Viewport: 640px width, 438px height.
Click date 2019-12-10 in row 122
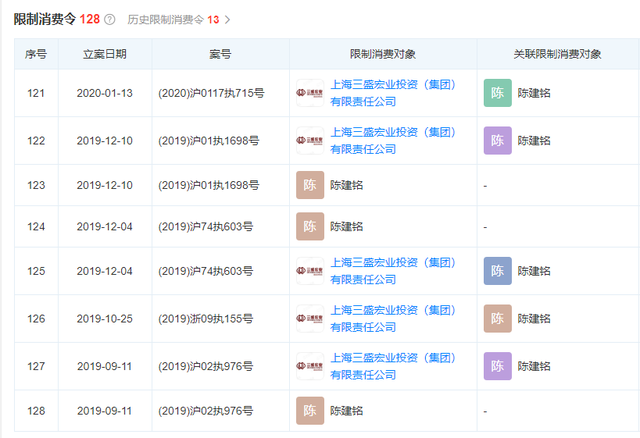(x=104, y=141)
